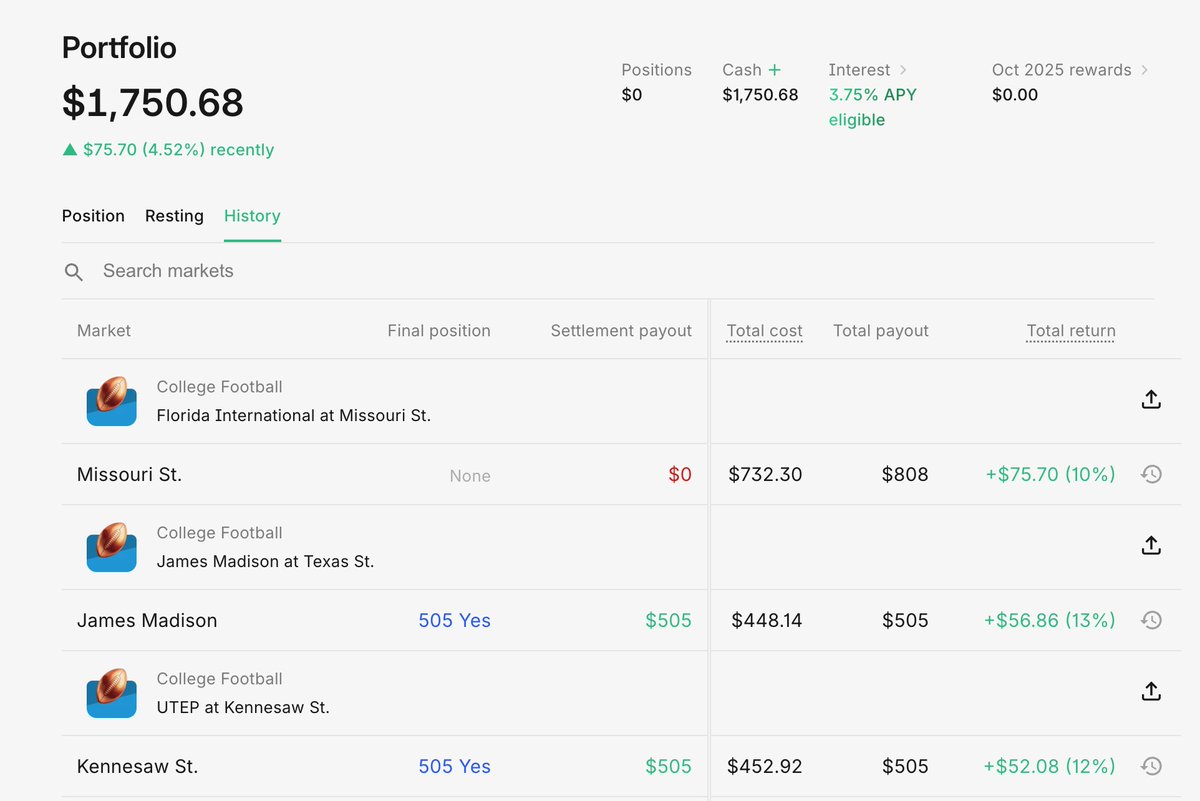
Task: Open the James Madison at Texas St. market
Action: [265, 562]
